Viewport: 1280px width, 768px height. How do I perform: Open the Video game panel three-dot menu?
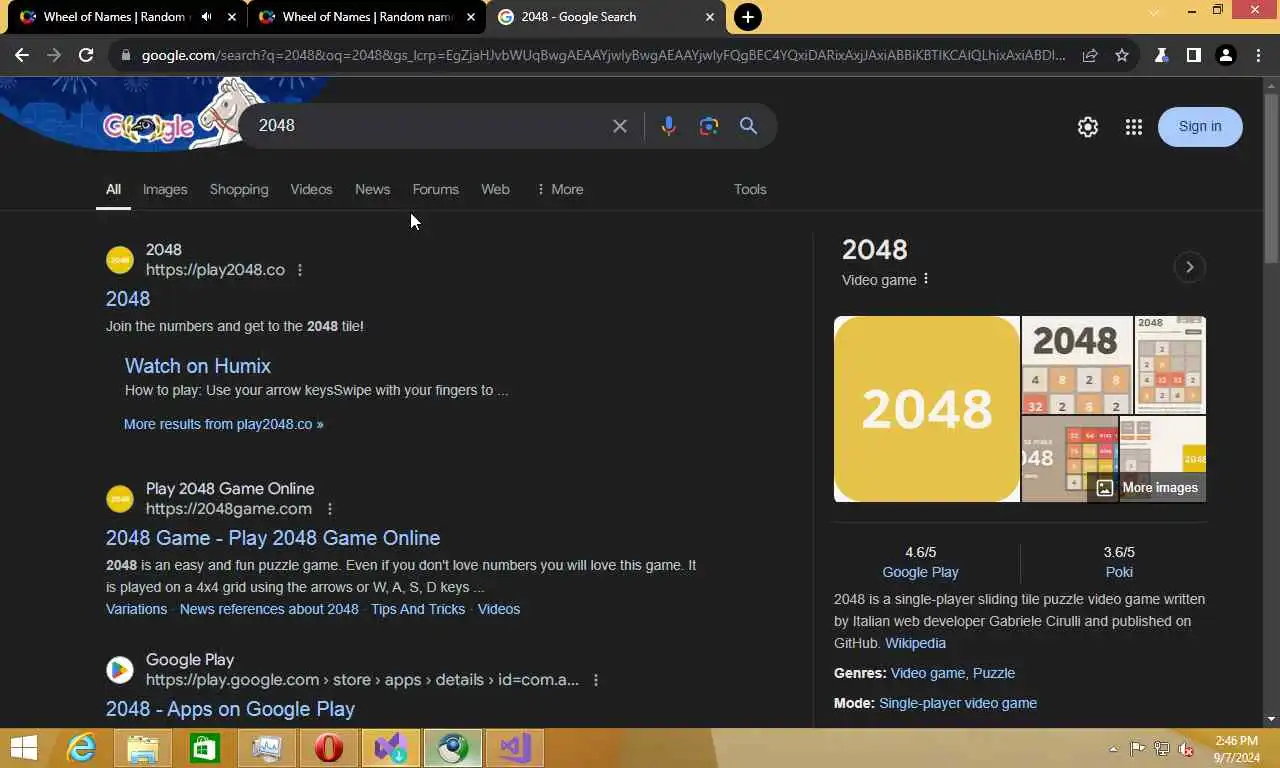(926, 279)
